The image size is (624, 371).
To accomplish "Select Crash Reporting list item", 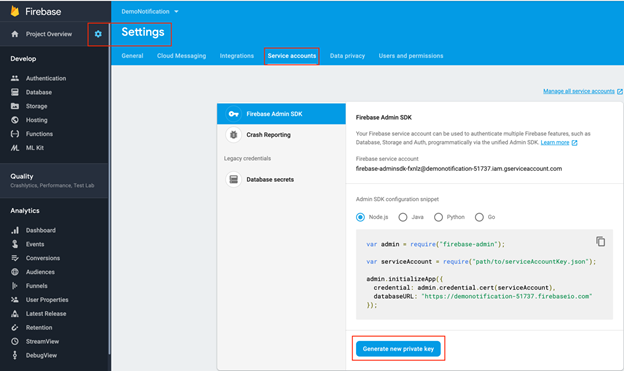I will pyautogui.click(x=281, y=135).
